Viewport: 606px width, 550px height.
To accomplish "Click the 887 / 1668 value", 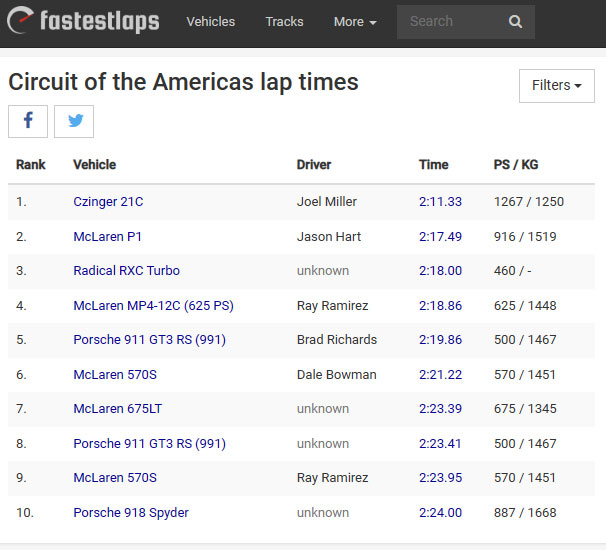I will click(x=525, y=513).
